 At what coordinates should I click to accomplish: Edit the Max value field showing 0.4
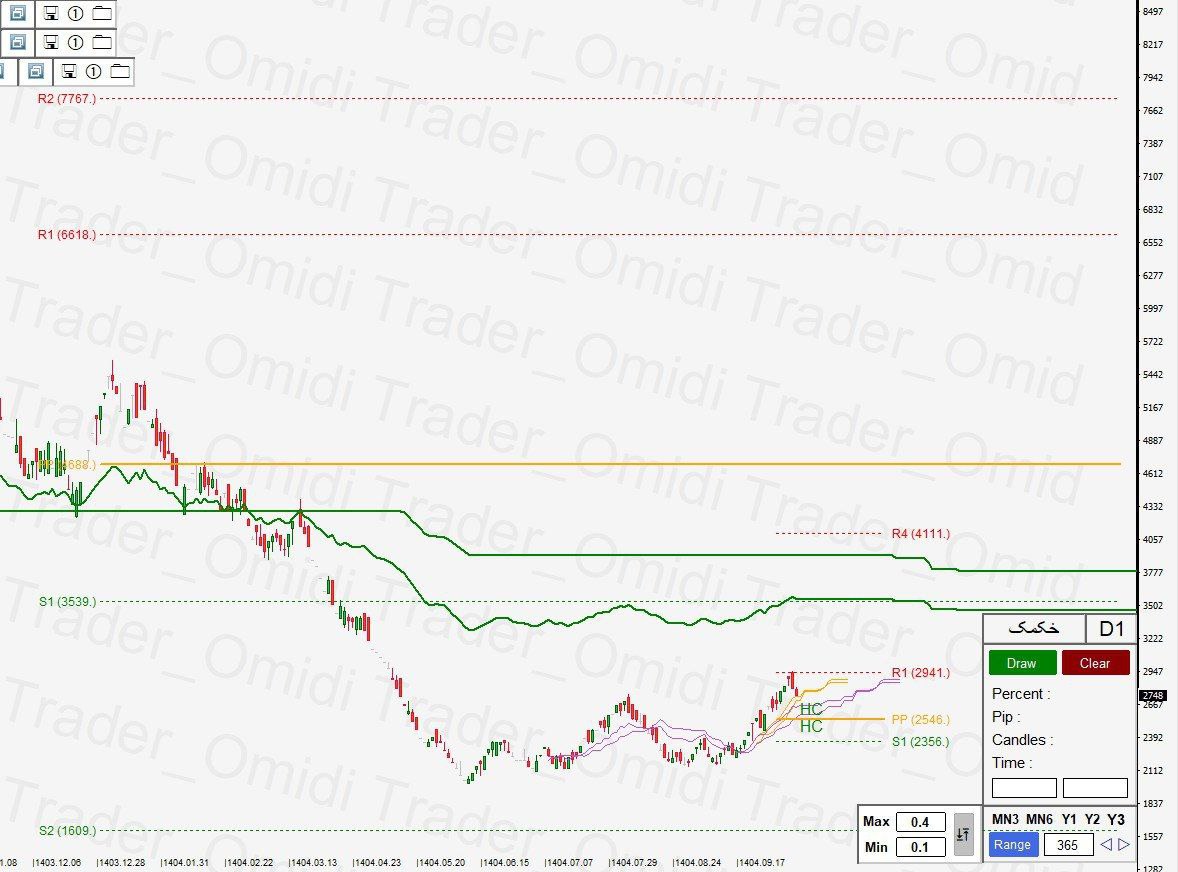(919, 821)
